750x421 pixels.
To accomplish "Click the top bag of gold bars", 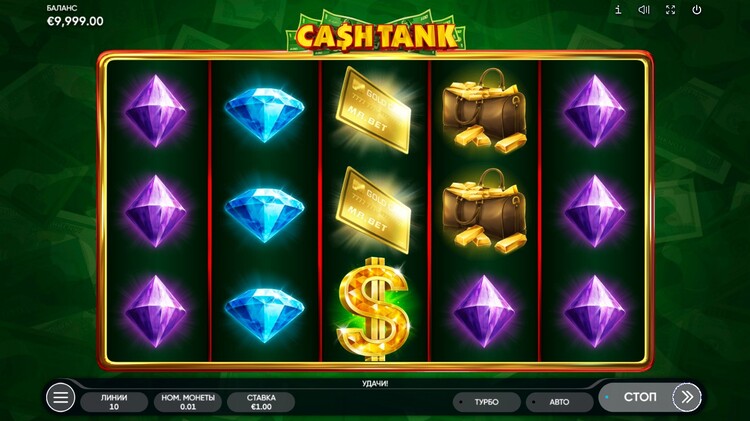I will click(484, 111).
